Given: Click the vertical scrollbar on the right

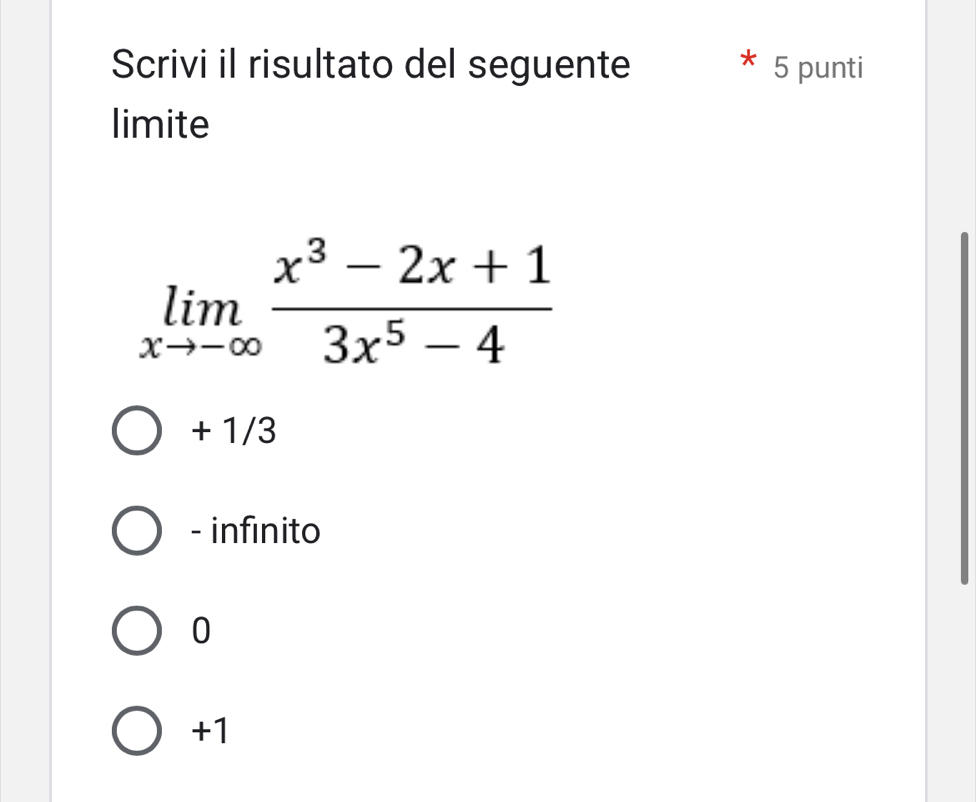Looking at the screenshot, I should 964,406.
